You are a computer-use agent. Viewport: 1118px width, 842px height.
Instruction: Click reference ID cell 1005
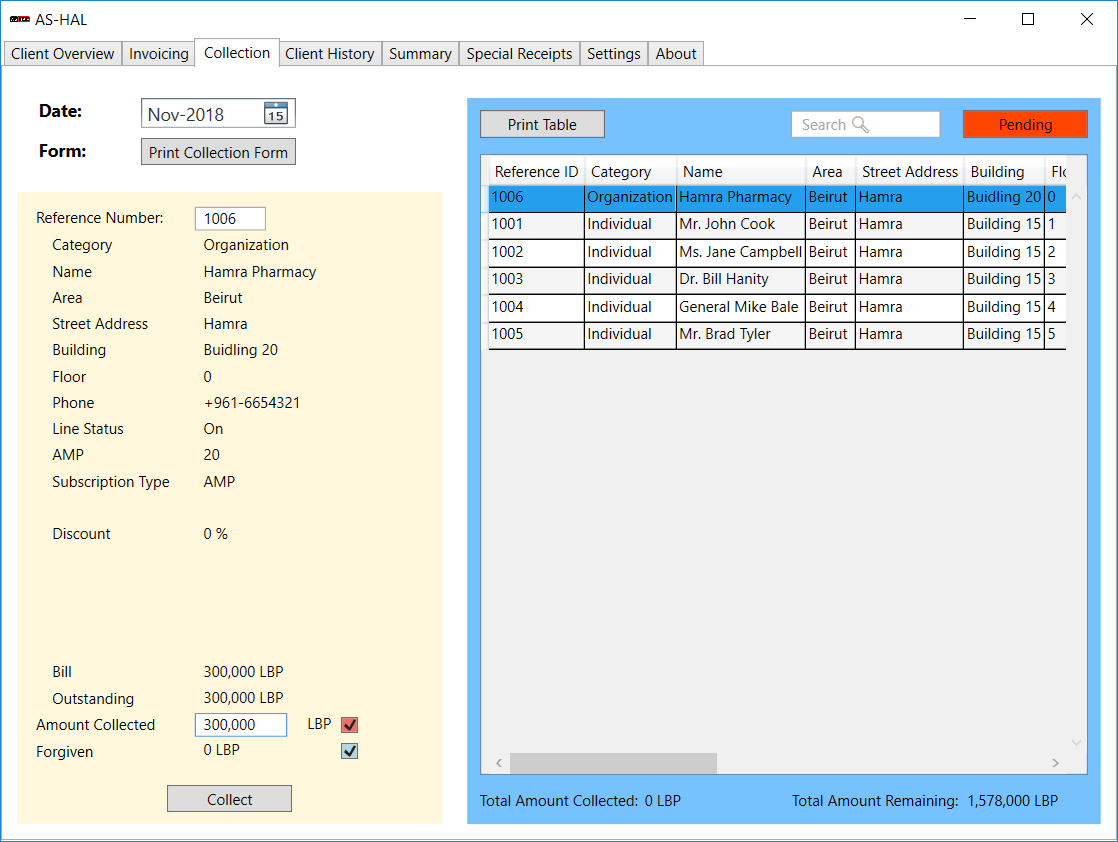(x=536, y=334)
